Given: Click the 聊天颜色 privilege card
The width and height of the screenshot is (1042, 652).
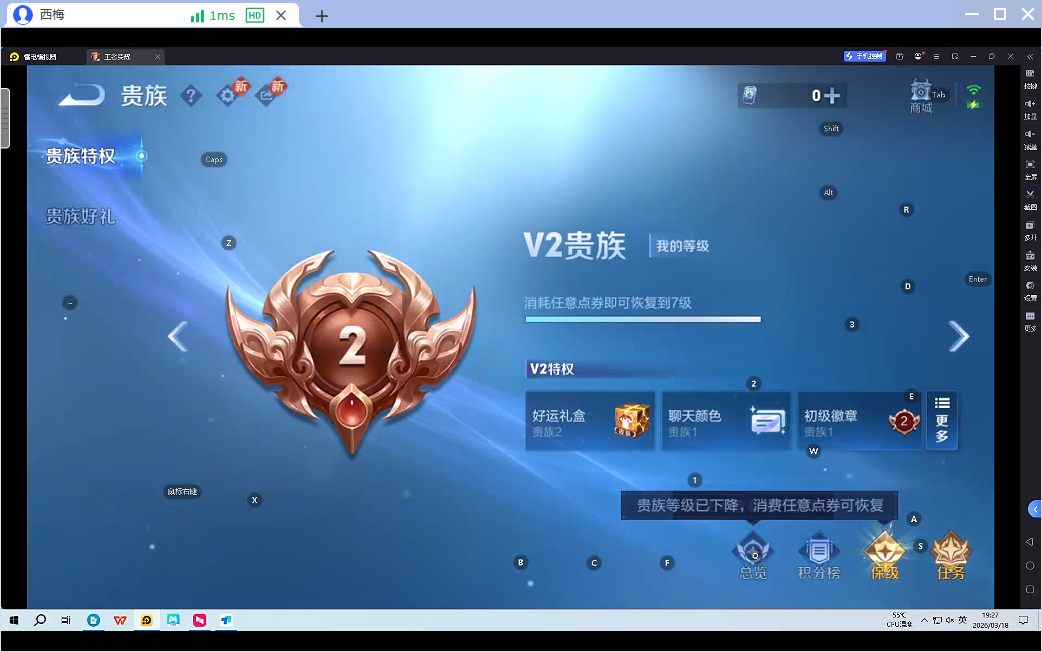Looking at the screenshot, I should tap(725, 420).
